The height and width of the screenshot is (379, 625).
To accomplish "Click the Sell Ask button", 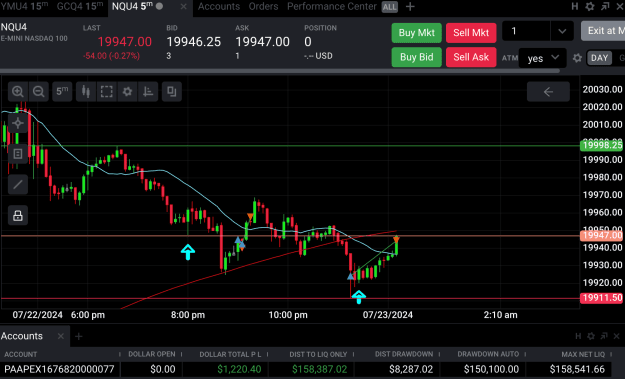I will click(471, 57).
